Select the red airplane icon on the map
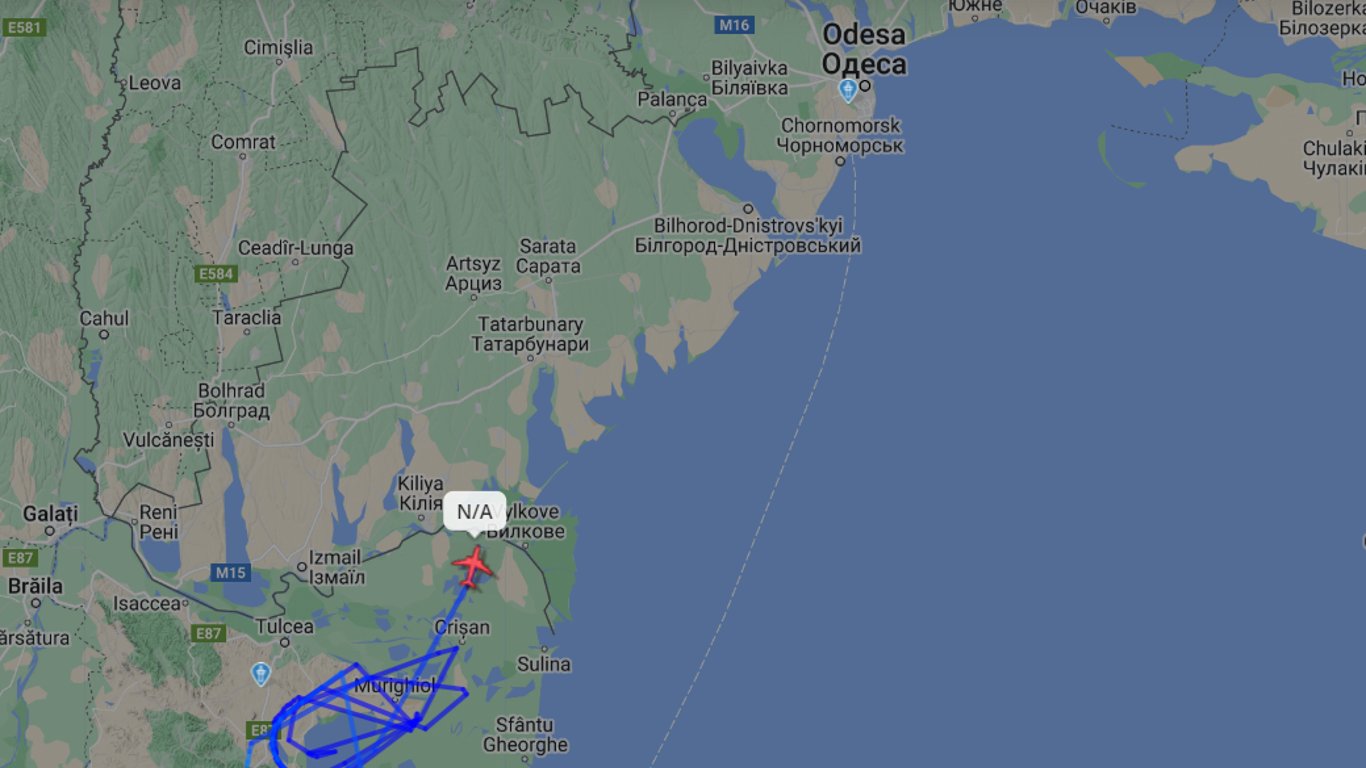Image resolution: width=1366 pixels, height=768 pixels. (473, 567)
